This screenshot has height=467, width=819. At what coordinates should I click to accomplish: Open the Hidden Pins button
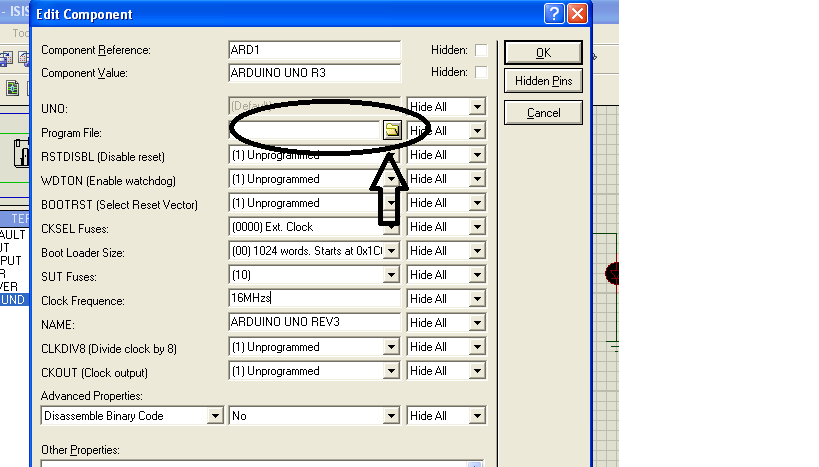pos(543,81)
